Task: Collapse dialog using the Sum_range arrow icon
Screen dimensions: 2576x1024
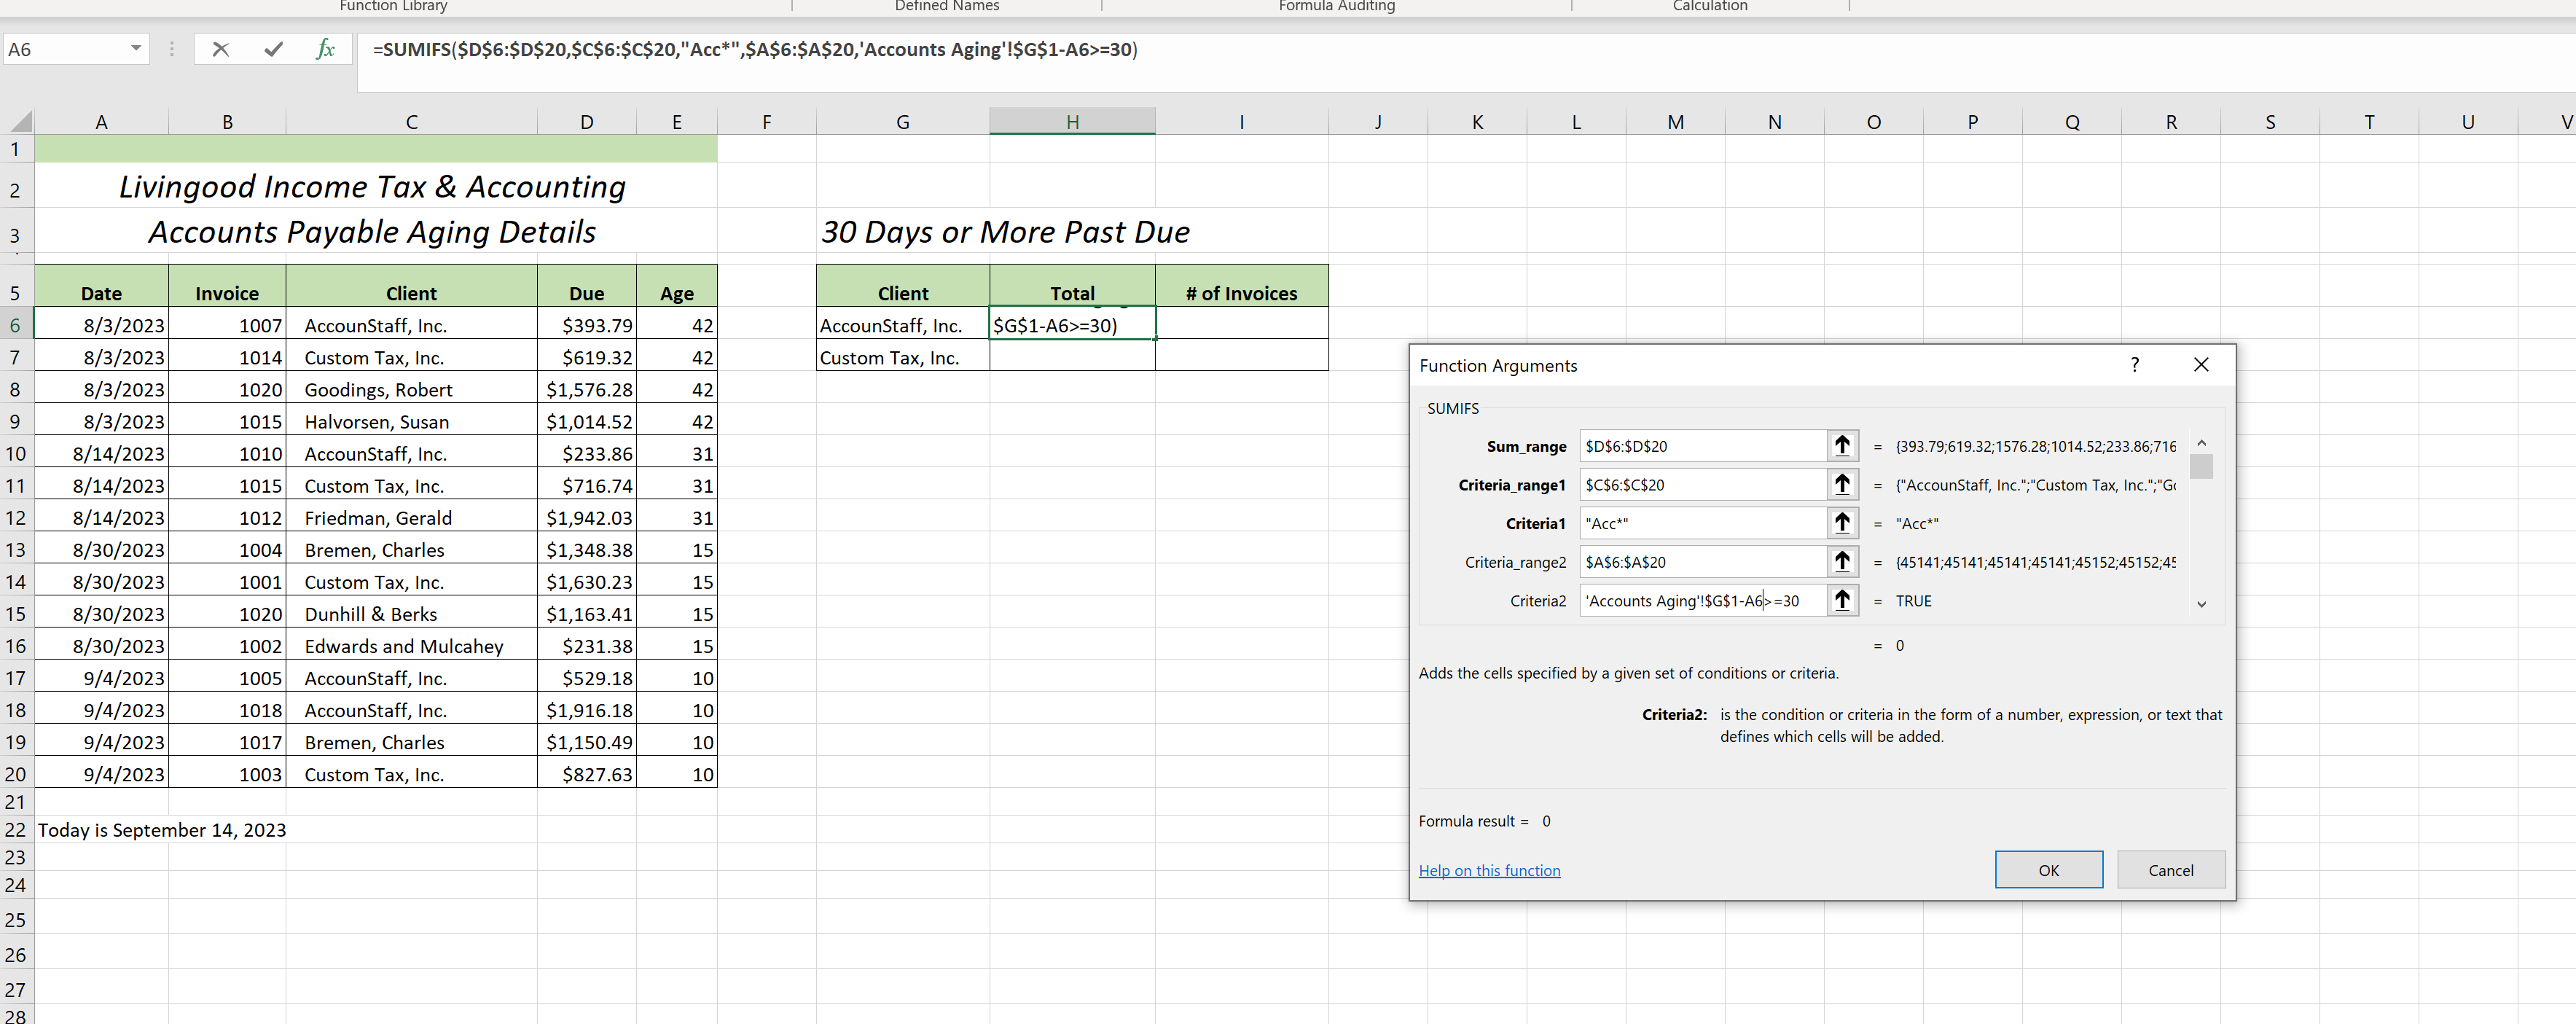Action: (x=1842, y=446)
